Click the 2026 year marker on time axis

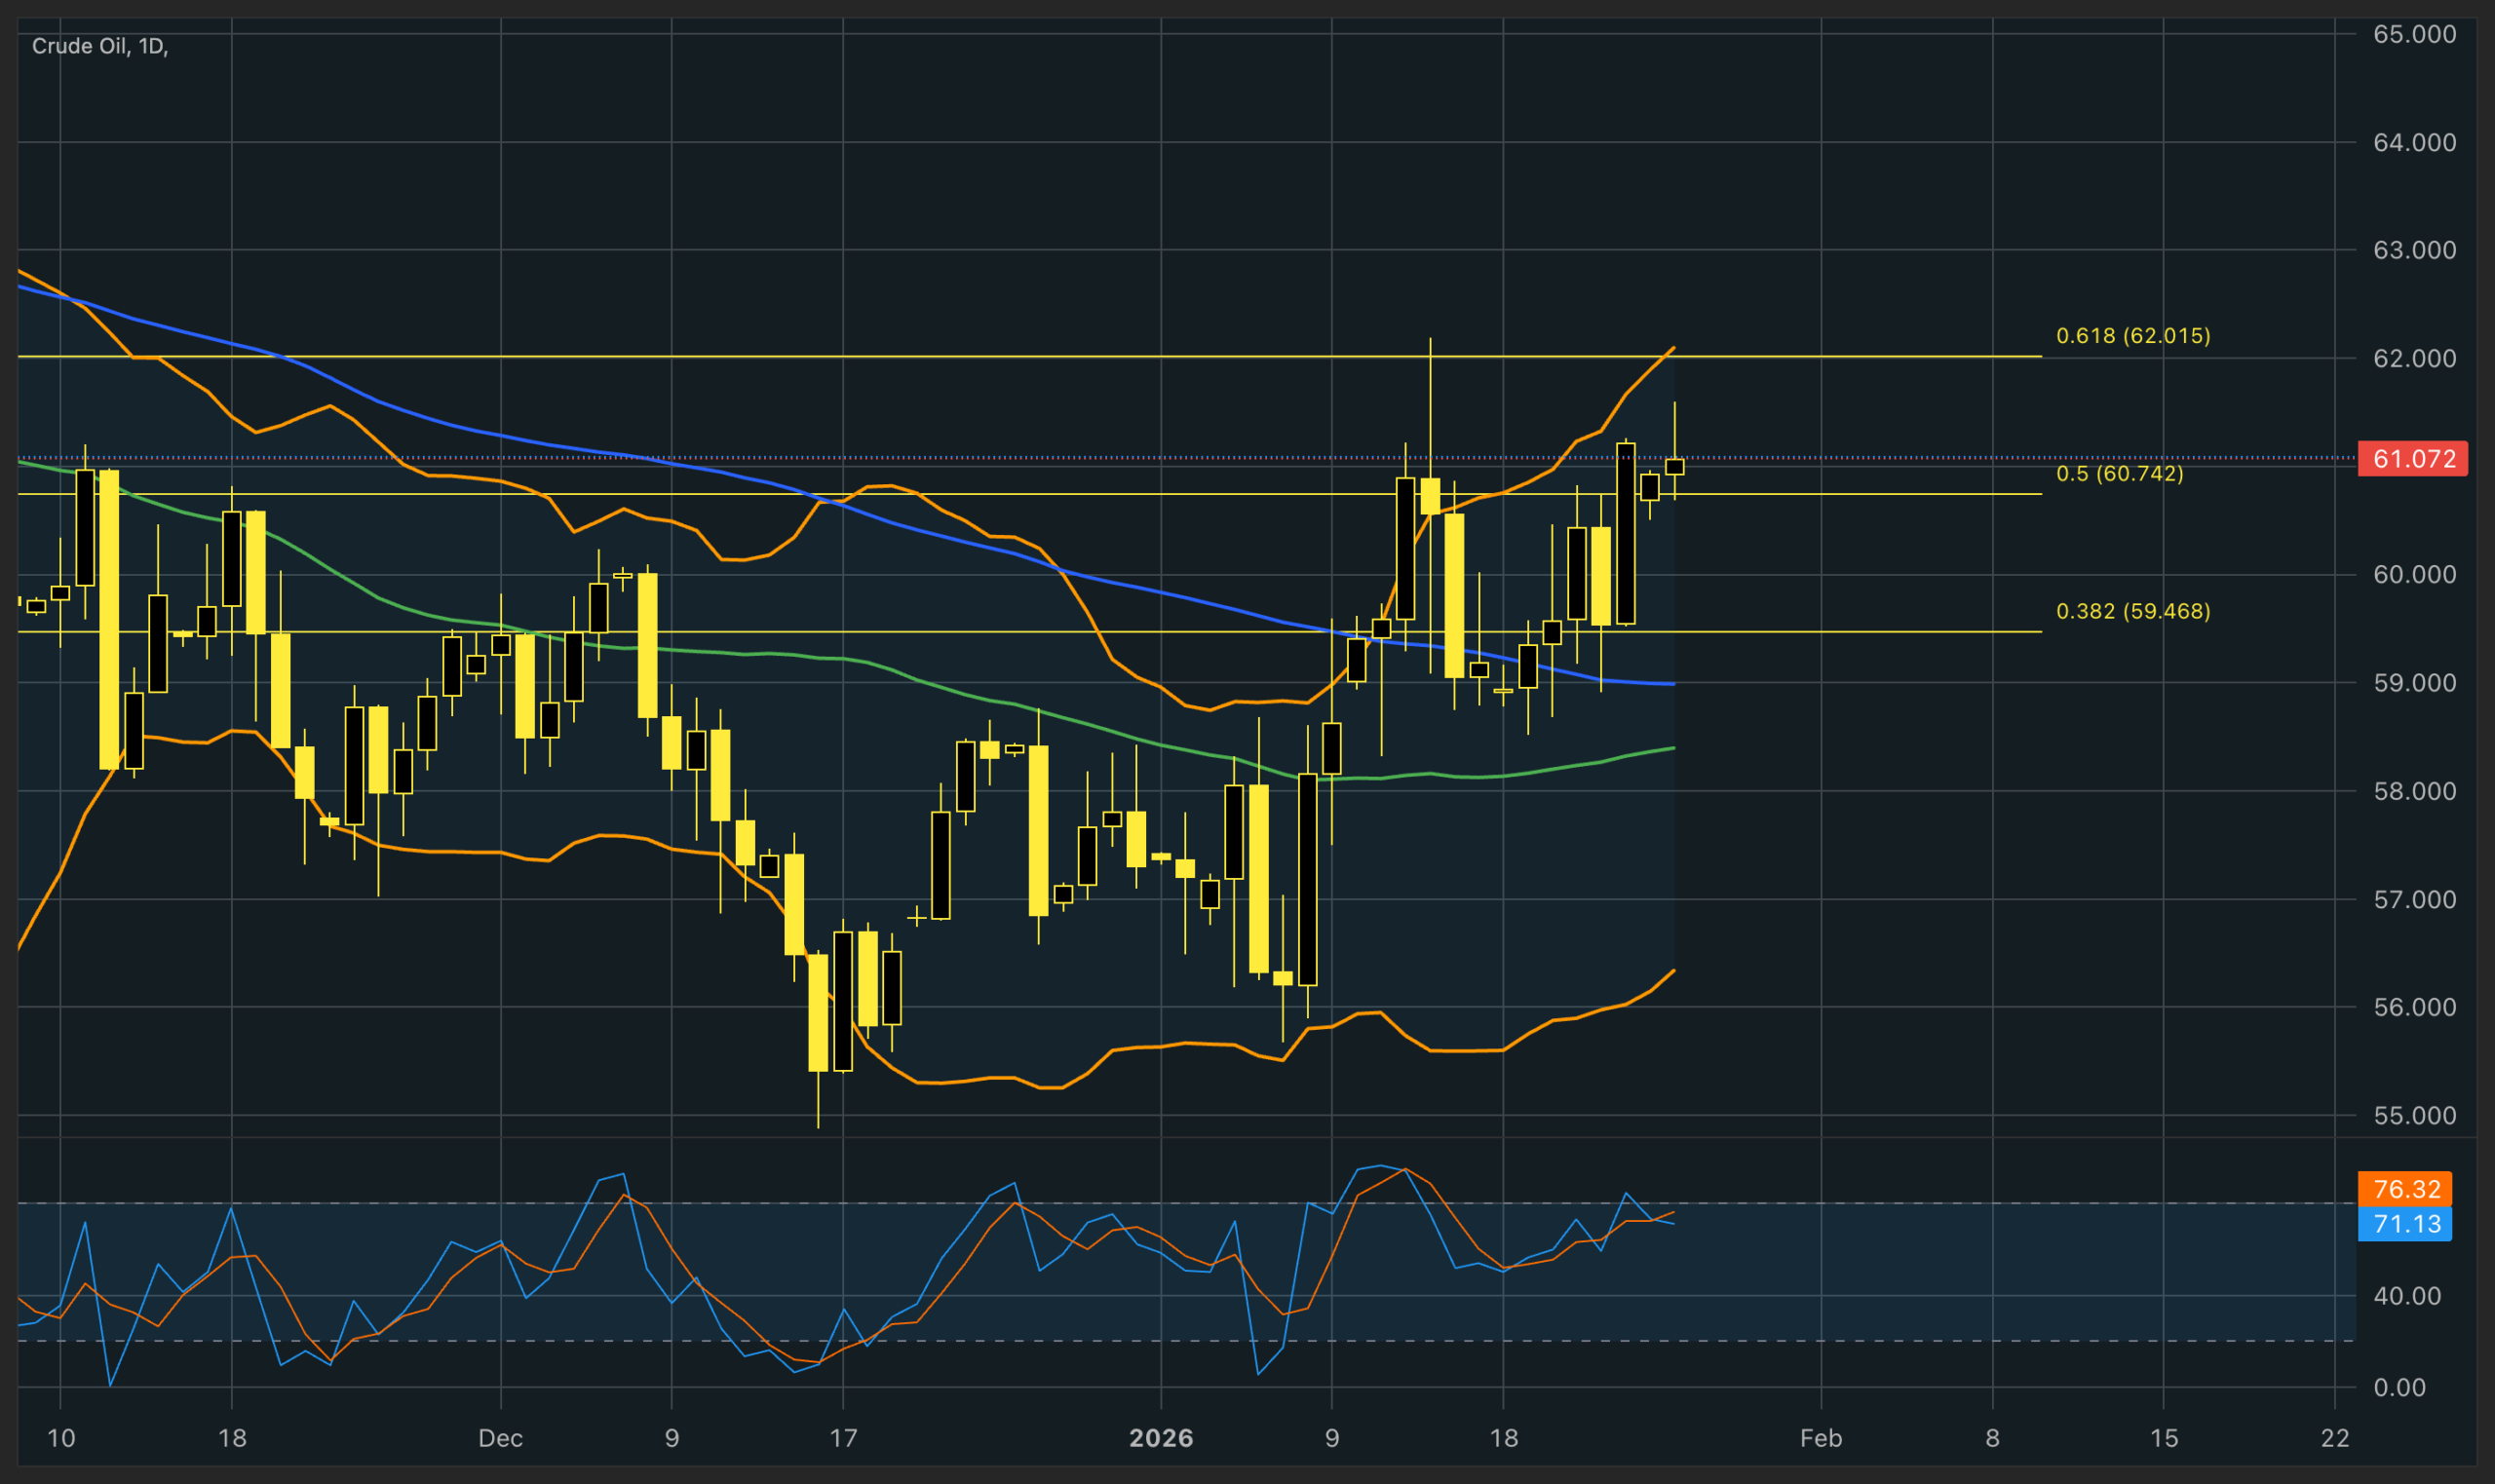(x=1161, y=1438)
